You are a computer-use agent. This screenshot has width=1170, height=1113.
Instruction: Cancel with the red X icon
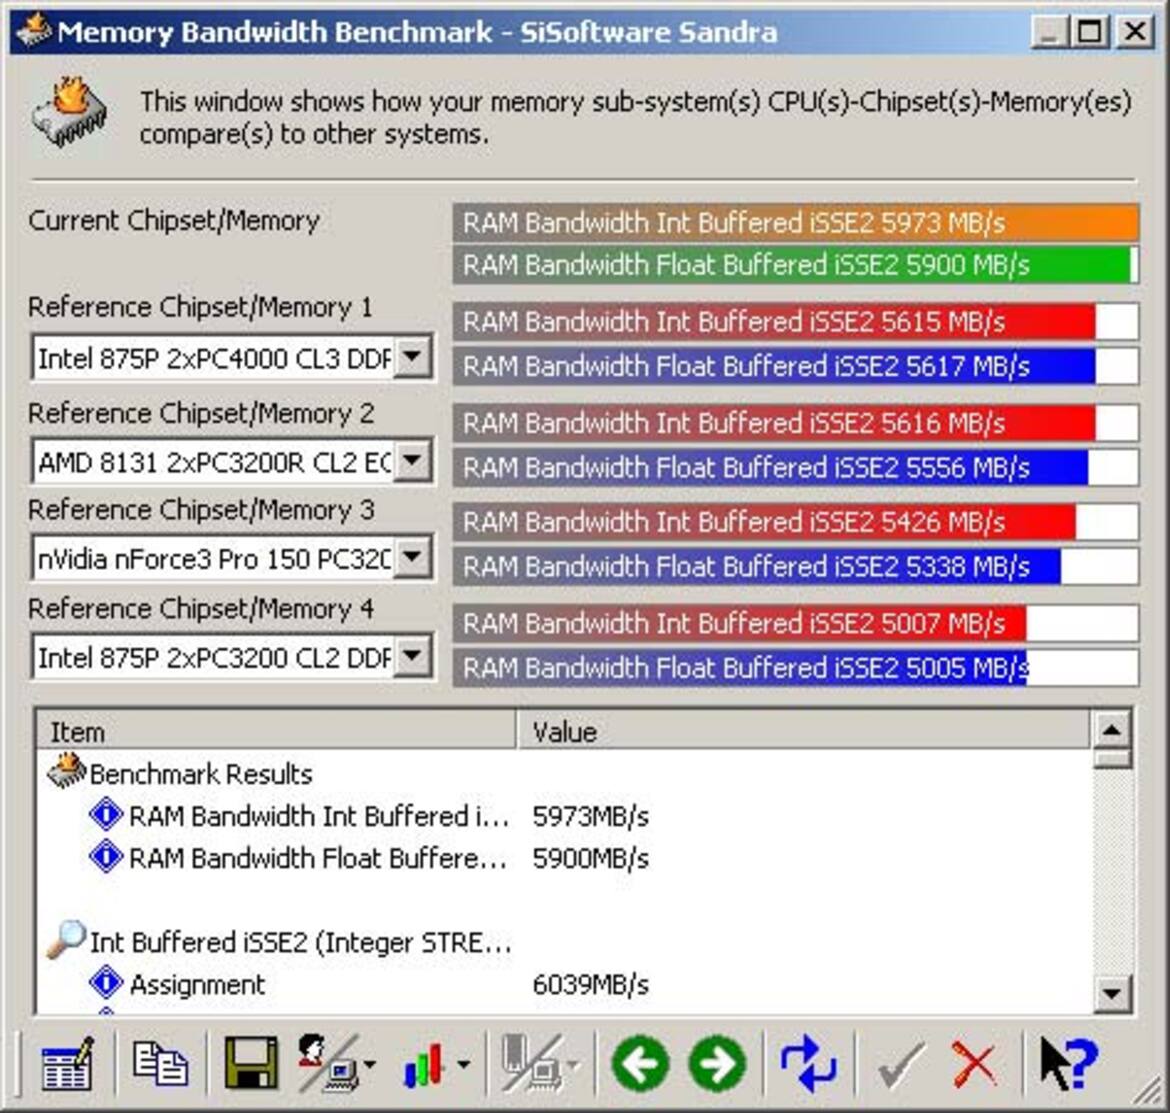coord(975,1065)
